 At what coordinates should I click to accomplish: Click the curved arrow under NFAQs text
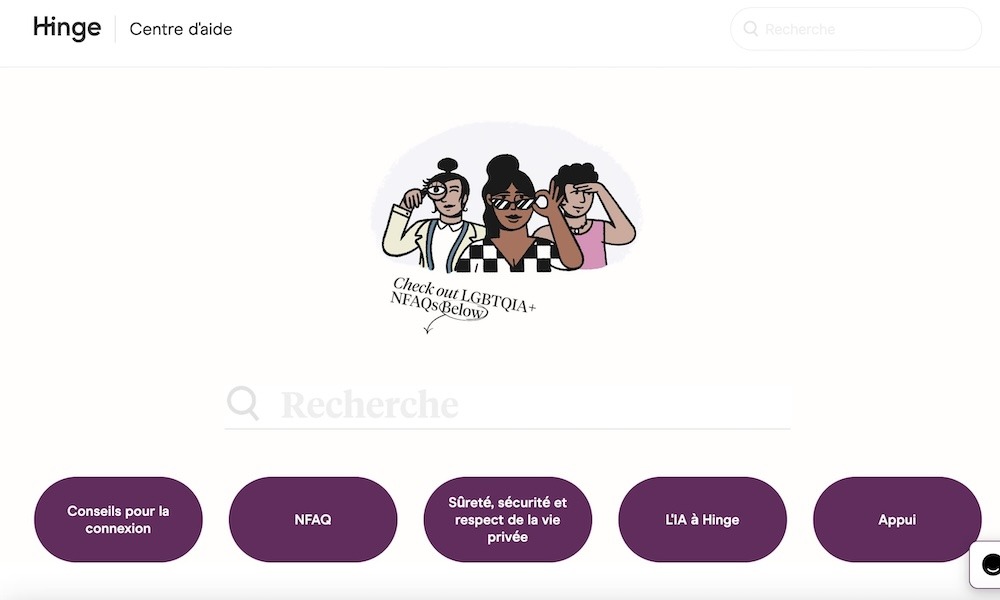tap(436, 325)
